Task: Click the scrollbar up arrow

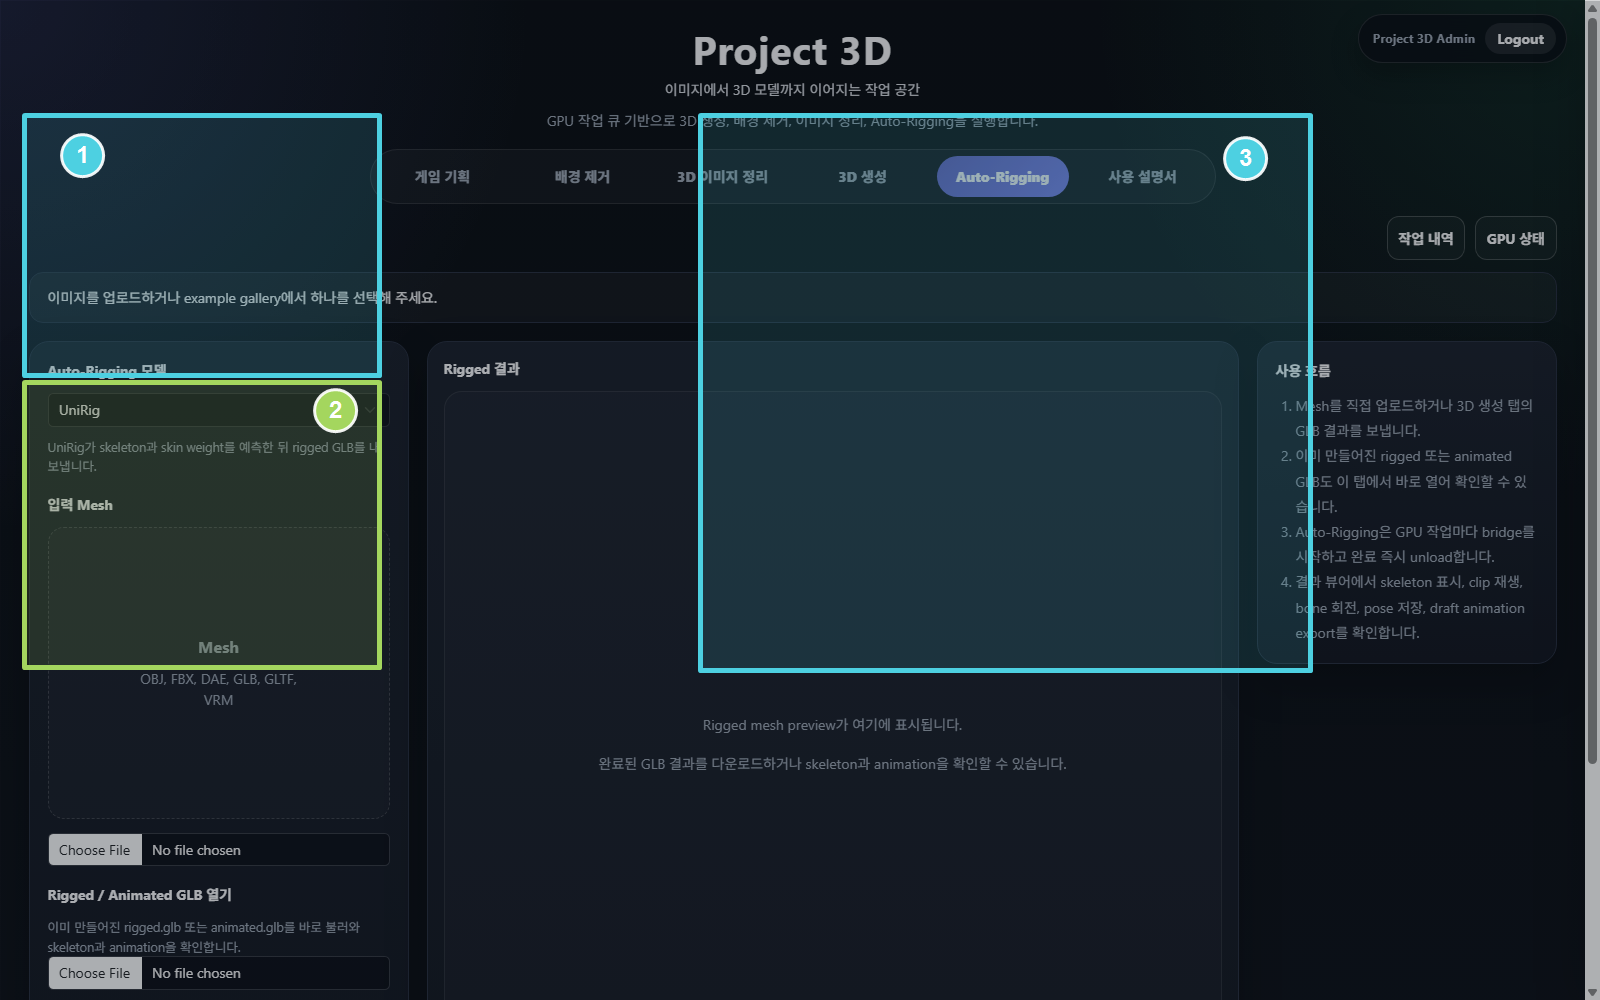Action: (x=1592, y=7)
